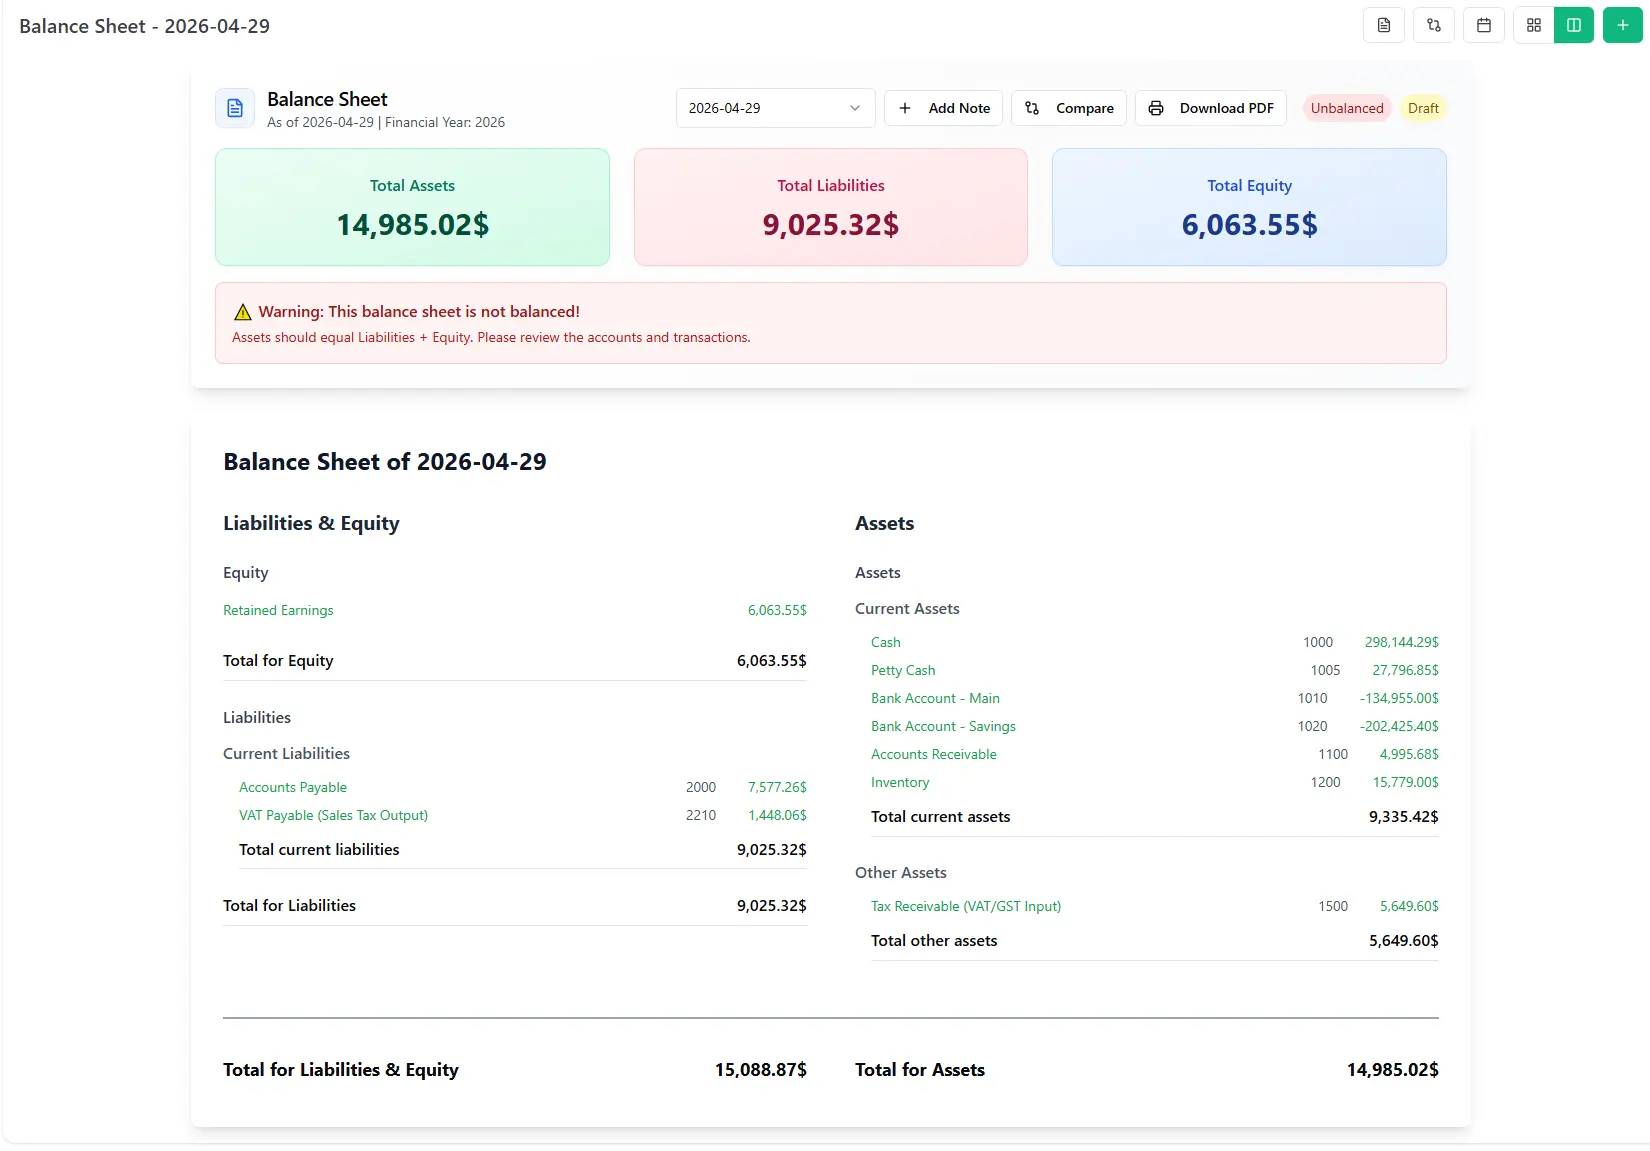Click Inventory amount 15,779.00$
Viewport: 1650px width, 1151px height.
[1405, 782]
